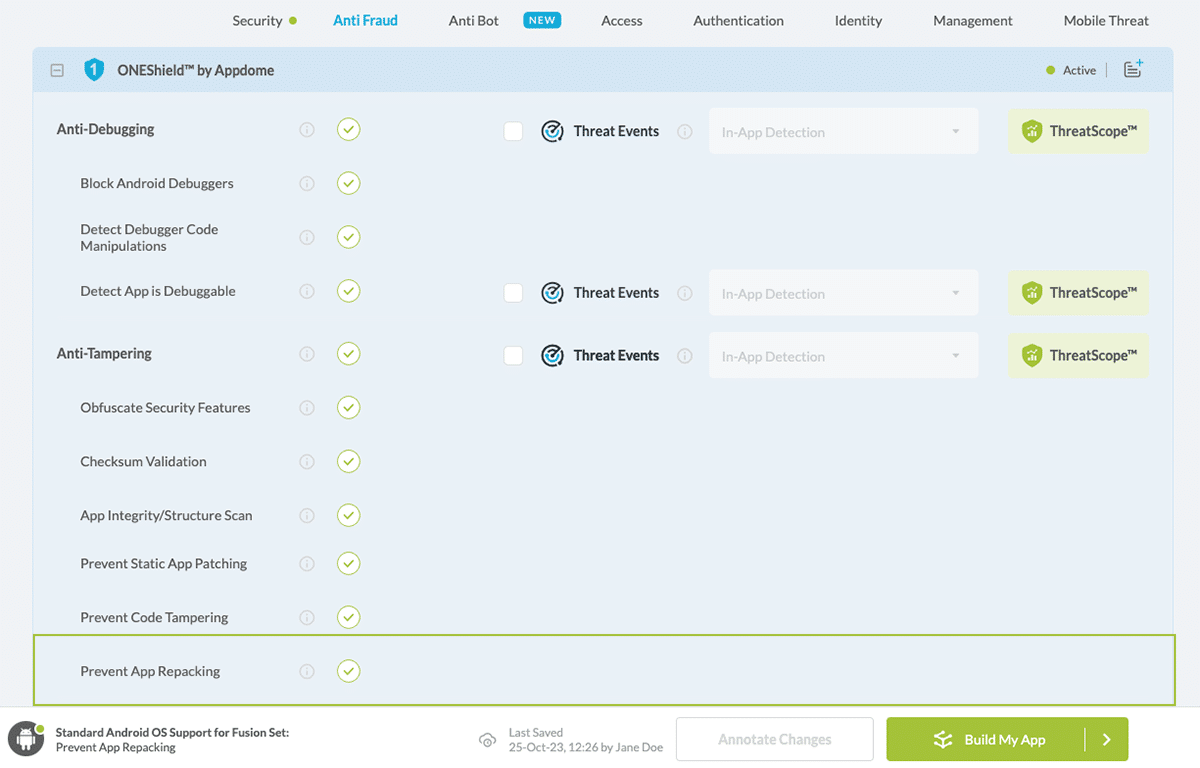Click the Android robot icon in footer
1200x768 pixels.
25,739
